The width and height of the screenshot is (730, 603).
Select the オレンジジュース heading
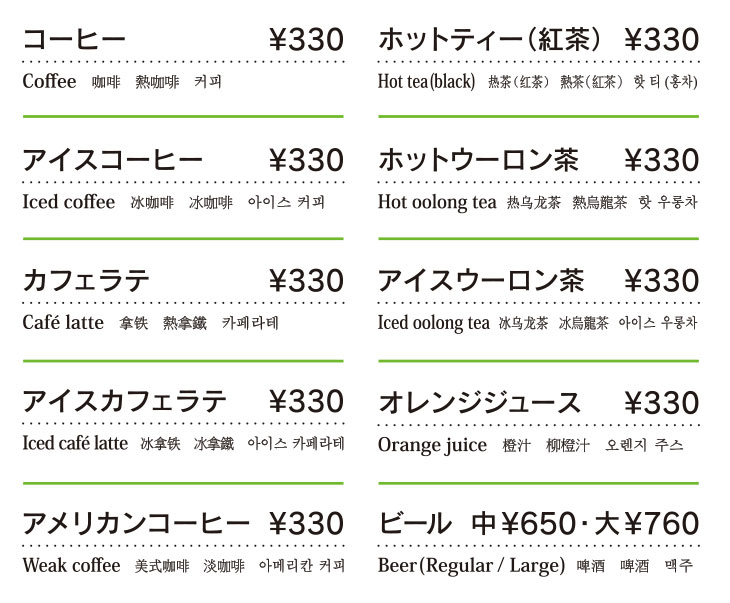[x=480, y=402]
